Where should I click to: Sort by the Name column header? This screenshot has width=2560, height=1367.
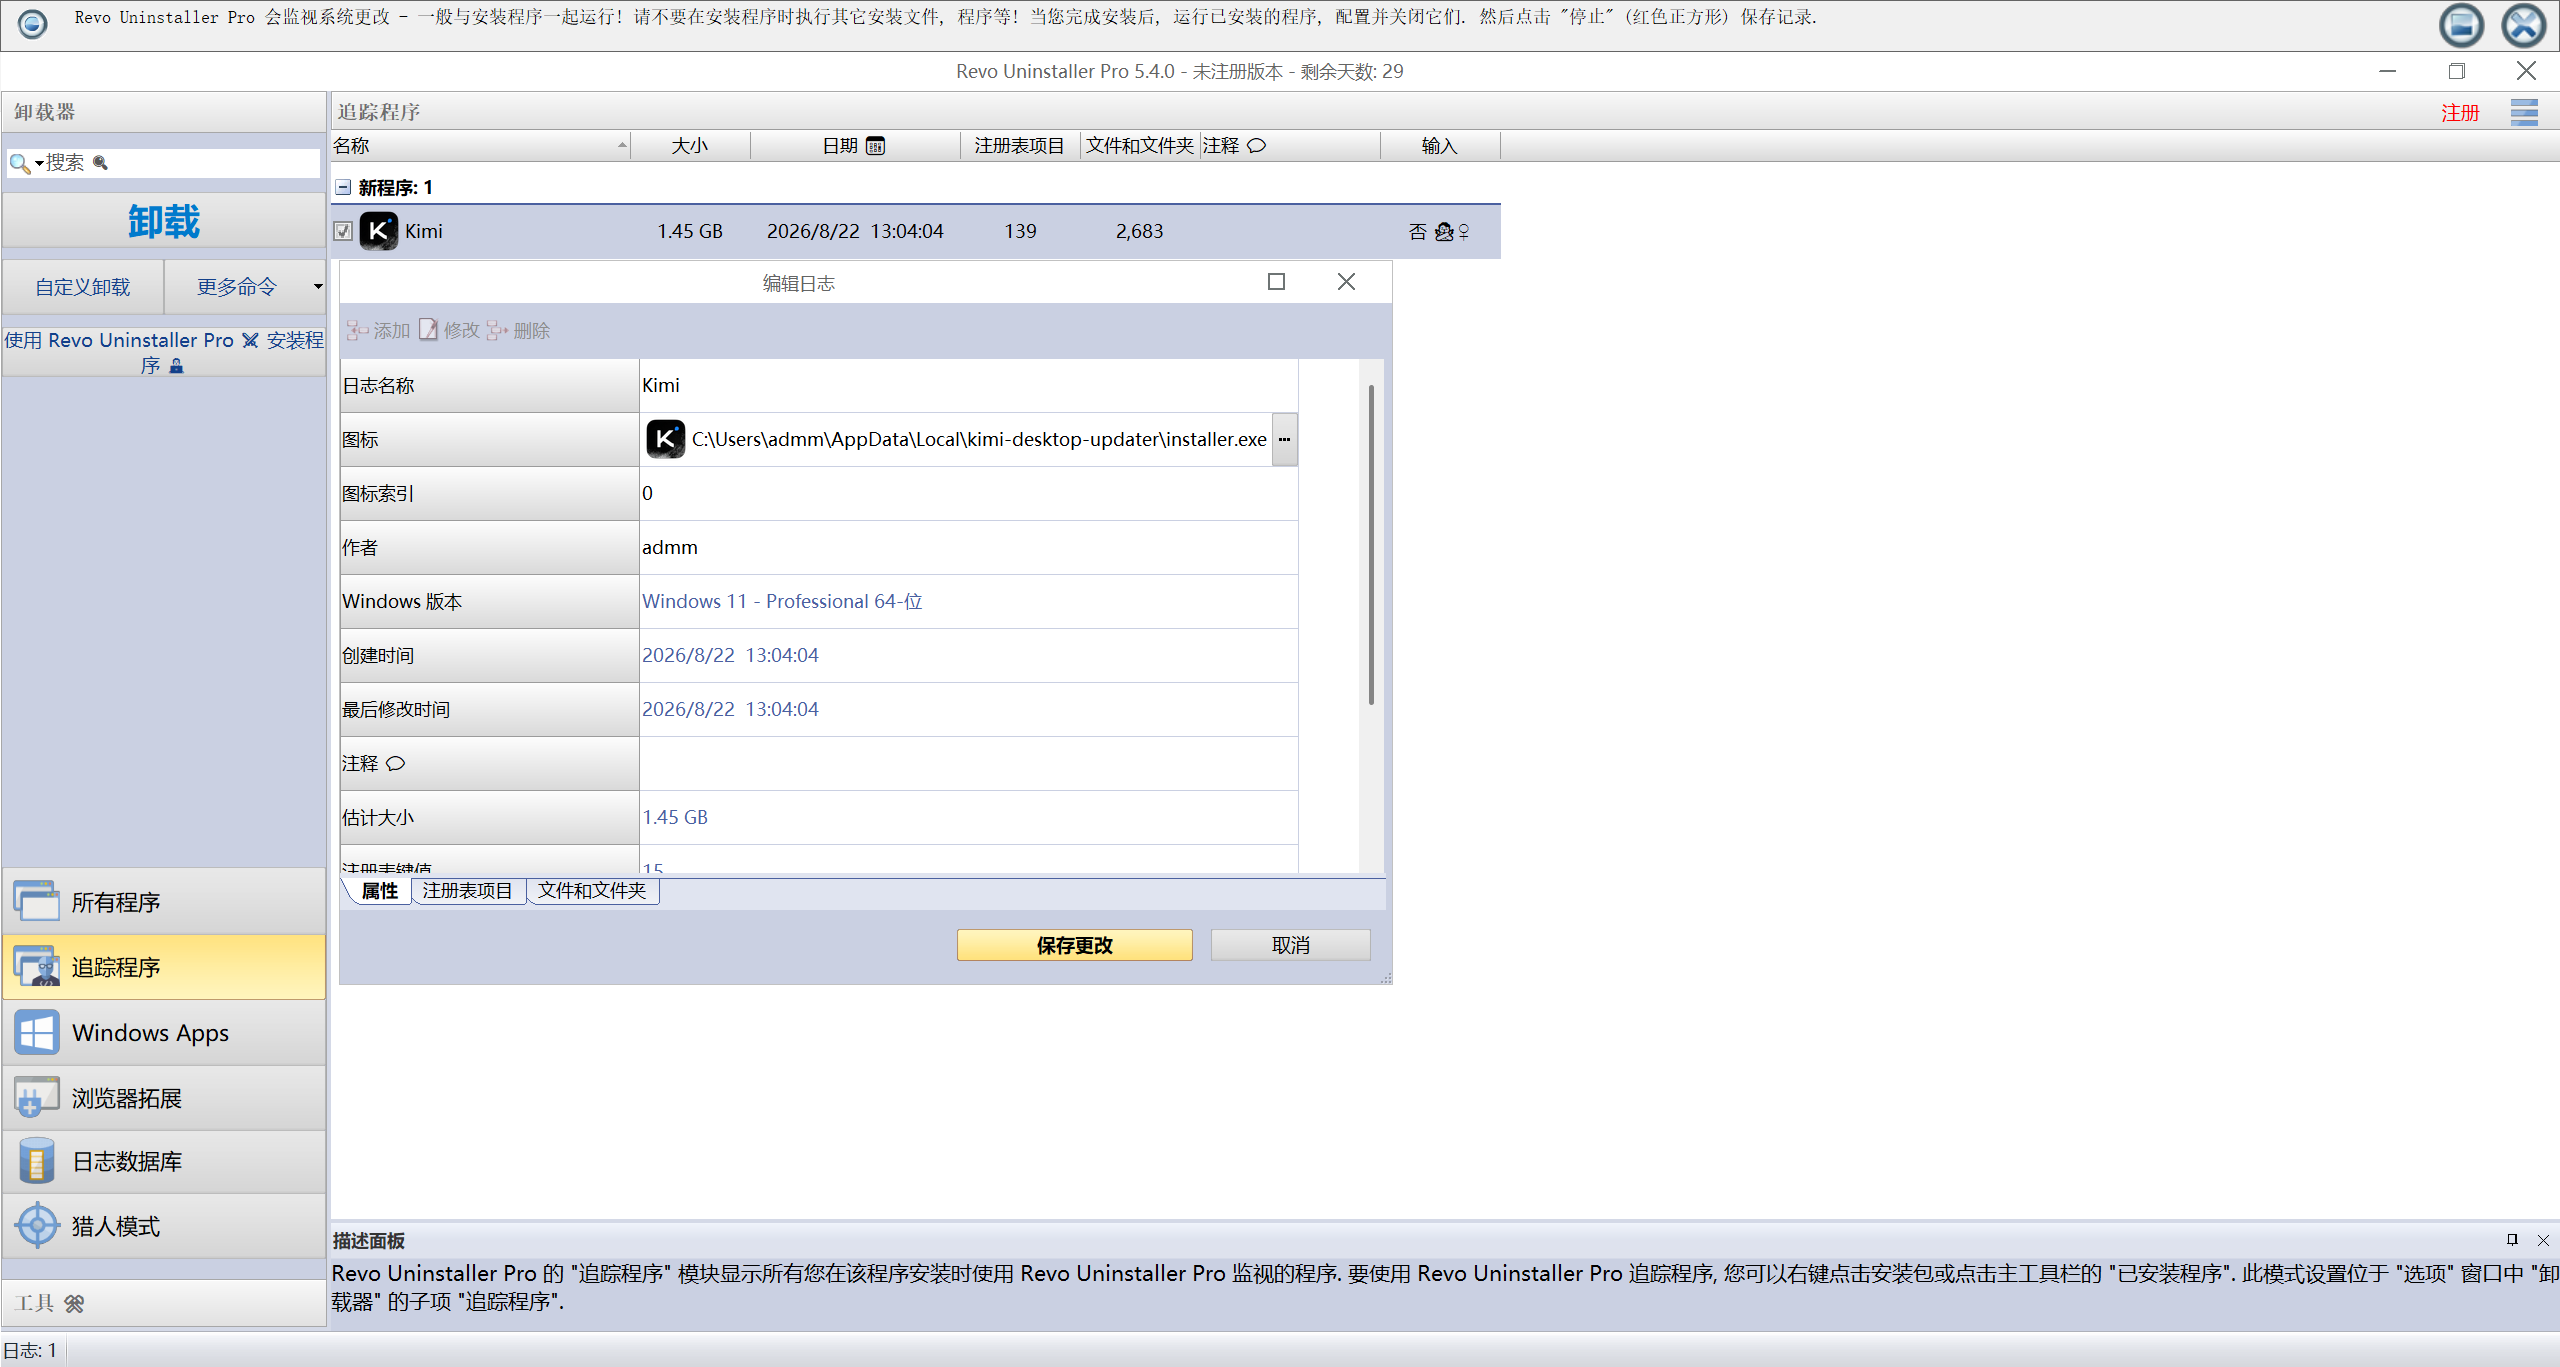pyautogui.click(x=480, y=146)
